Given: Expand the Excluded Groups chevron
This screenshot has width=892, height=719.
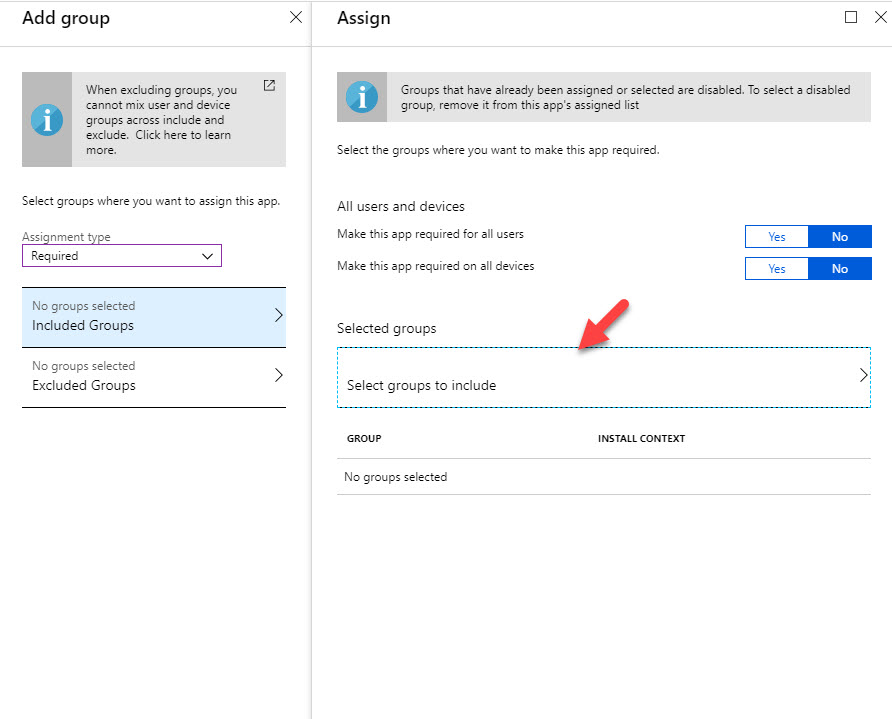Looking at the screenshot, I should coord(279,375).
